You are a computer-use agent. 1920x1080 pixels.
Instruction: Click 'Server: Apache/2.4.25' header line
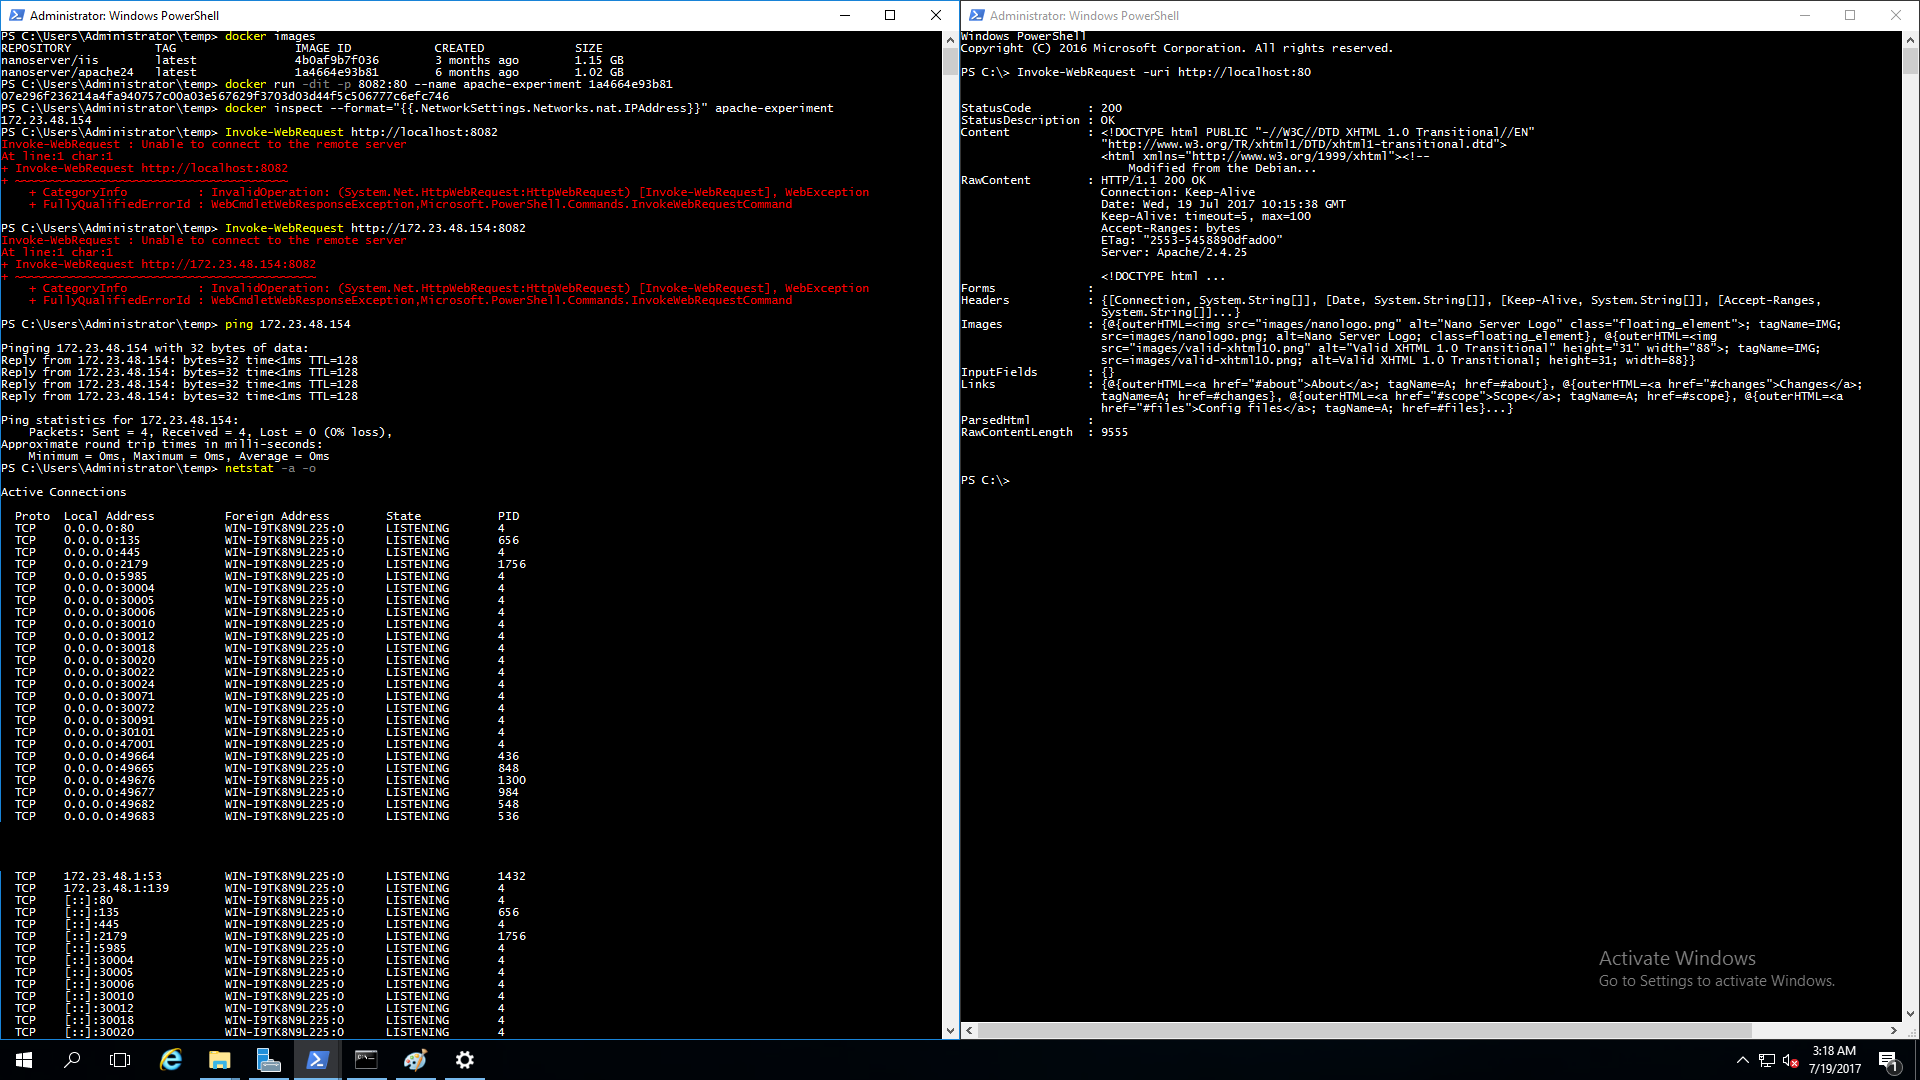tap(1174, 252)
